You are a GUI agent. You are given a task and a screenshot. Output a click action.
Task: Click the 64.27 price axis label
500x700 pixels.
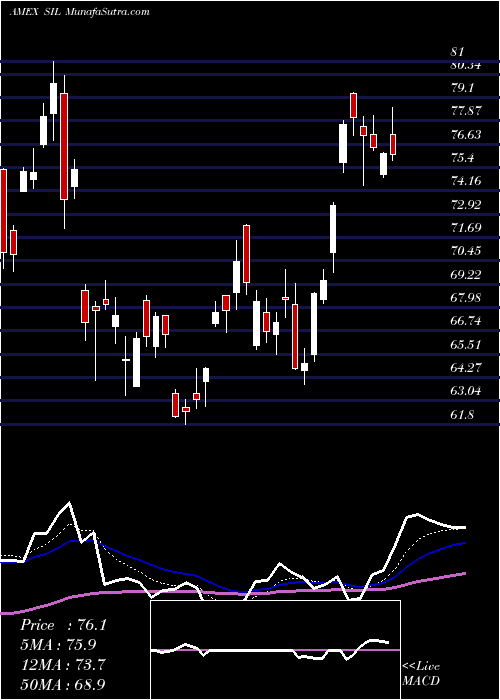[x=466, y=368]
